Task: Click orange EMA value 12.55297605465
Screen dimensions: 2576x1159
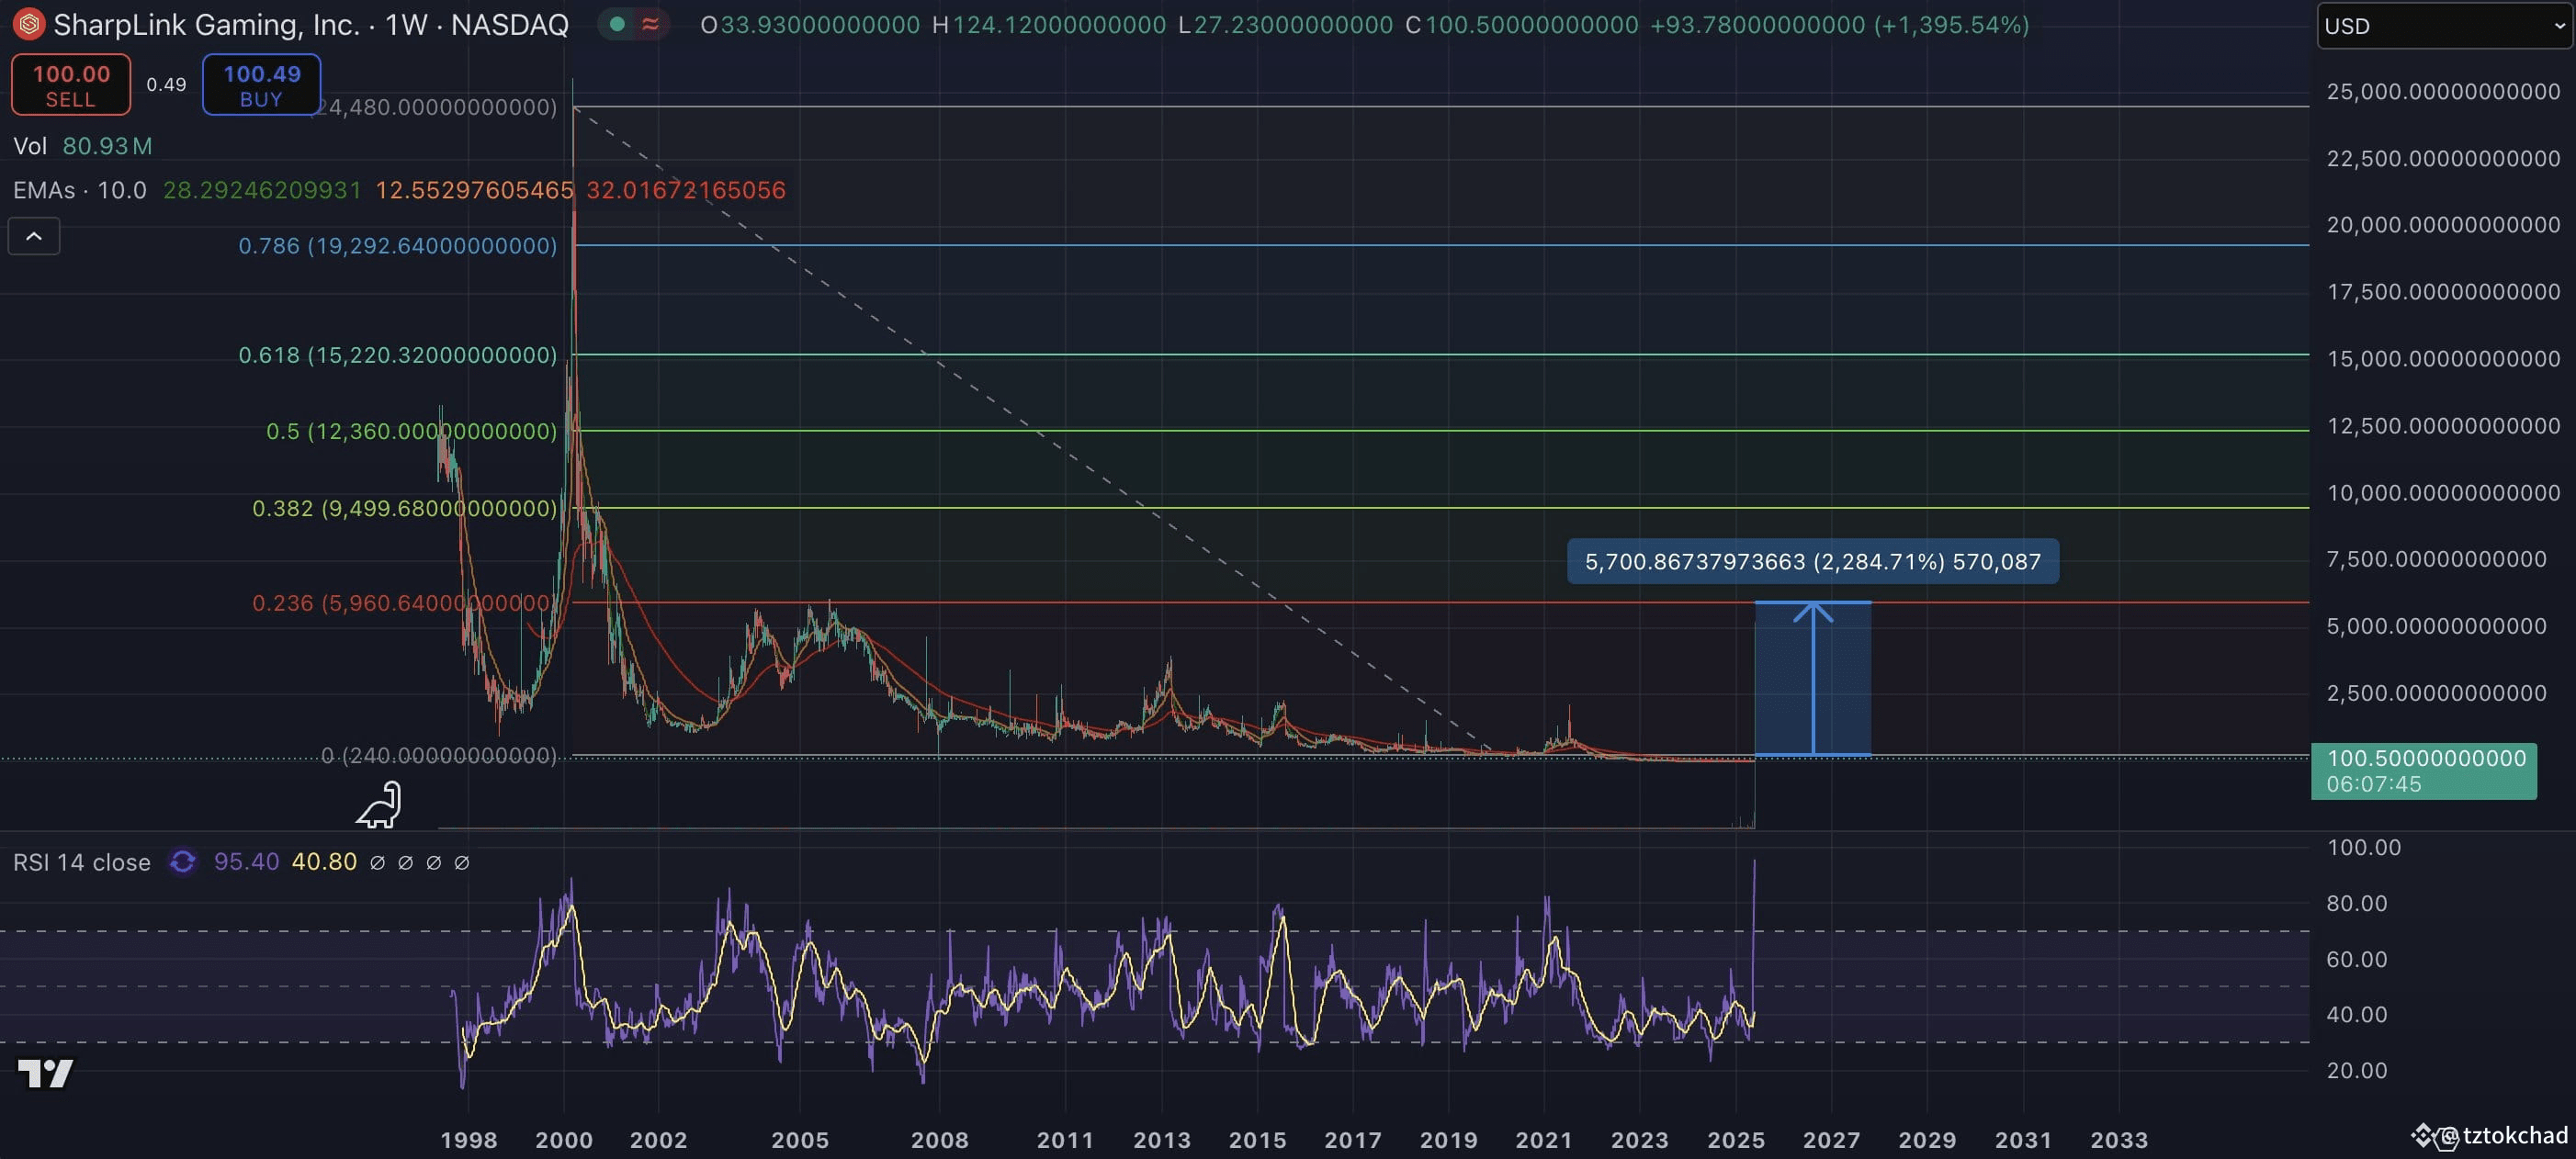Action: (474, 190)
